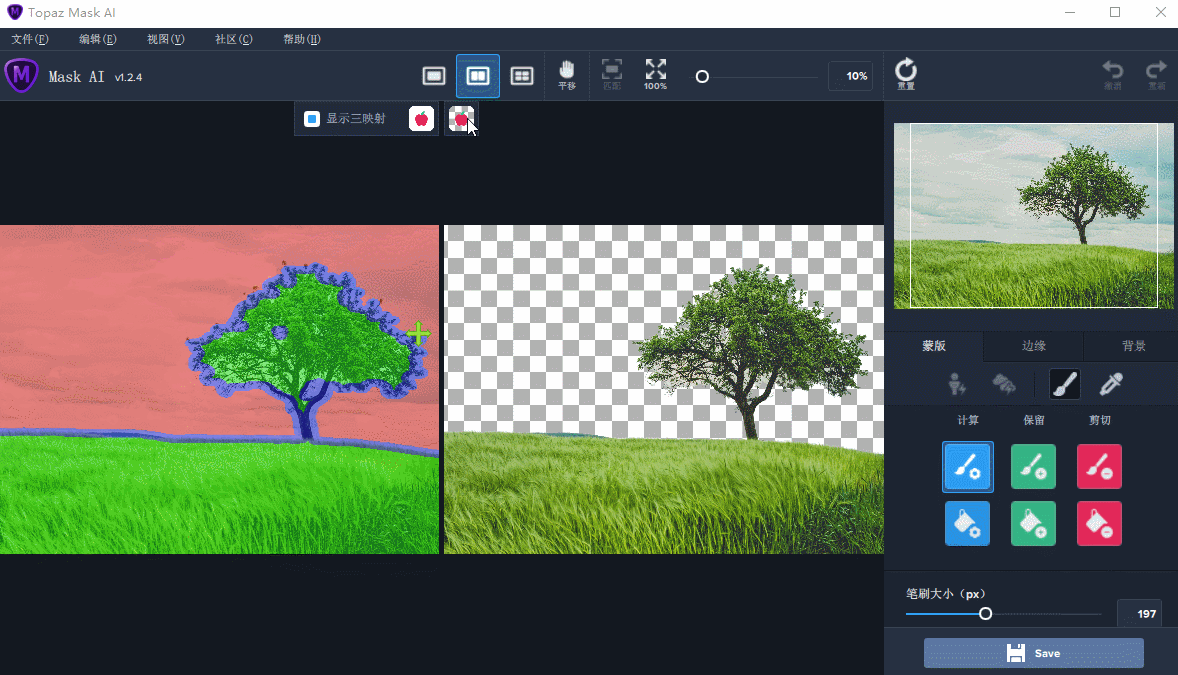Open the 编辑(E) edit menu
This screenshot has height=675, width=1178.
click(x=98, y=39)
